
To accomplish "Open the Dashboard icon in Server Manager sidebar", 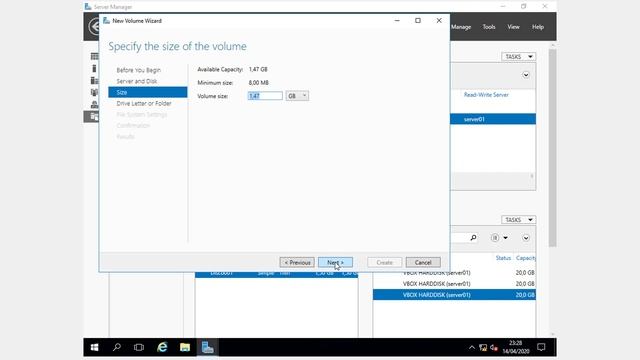I will tap(94, 56).
